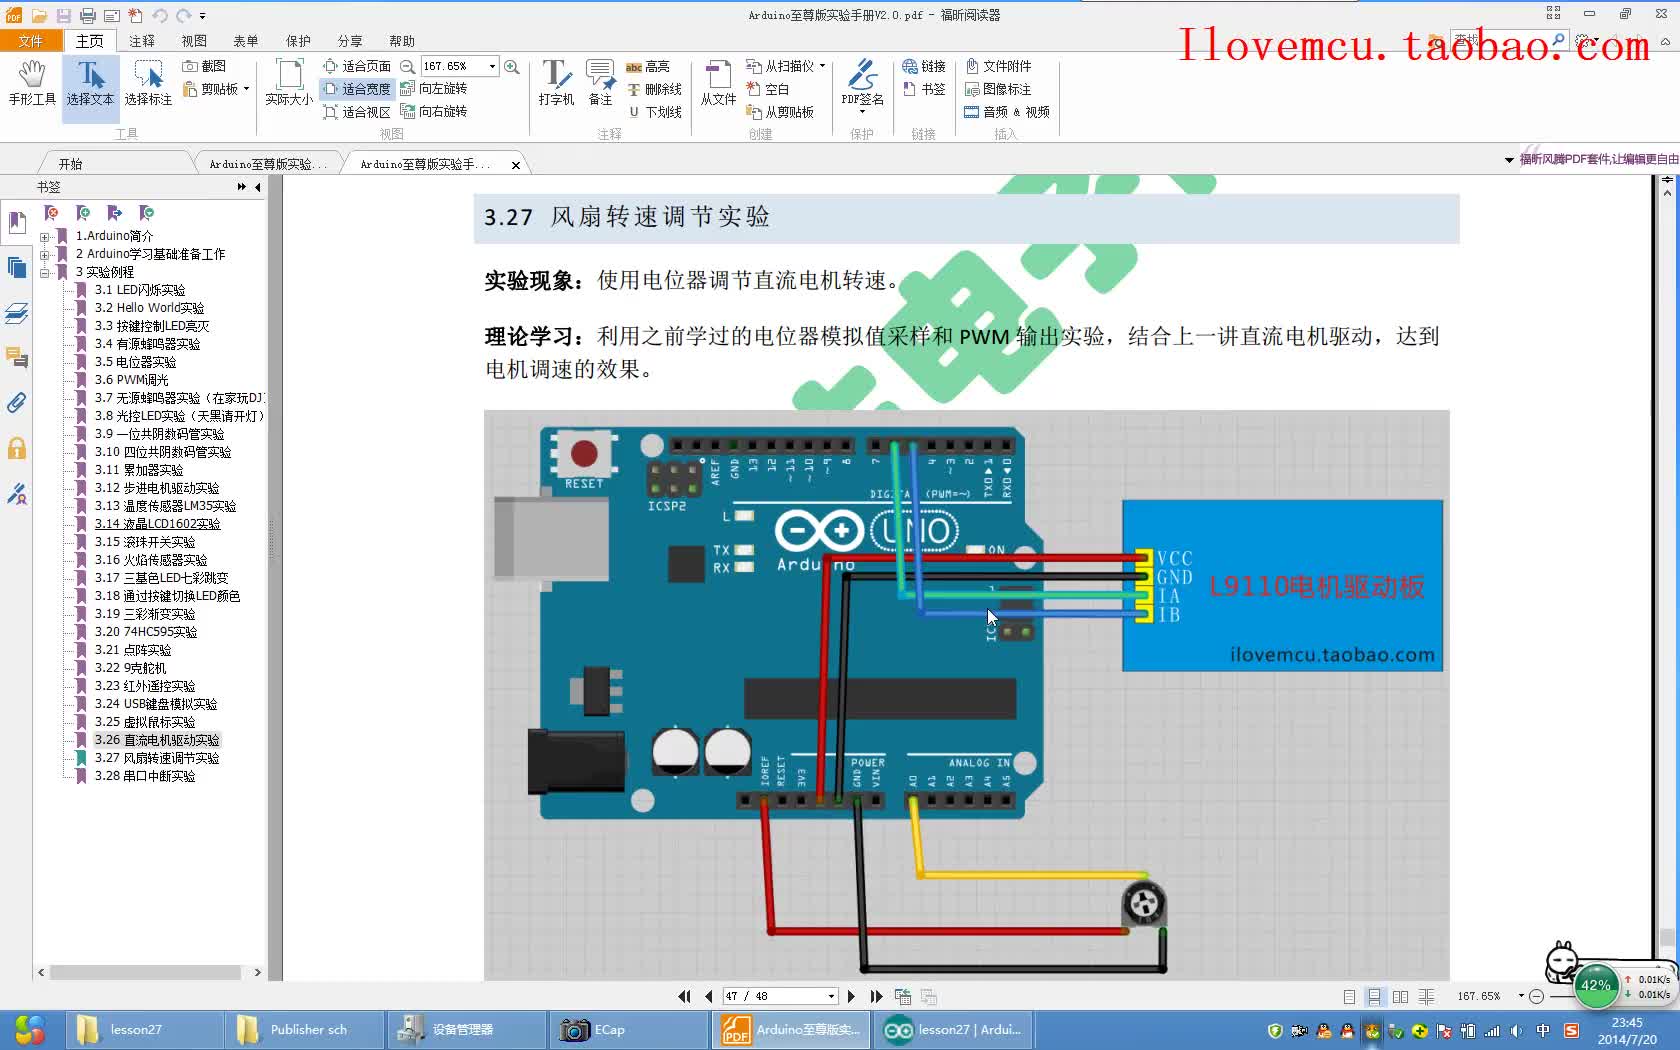Open bookmark 3.27 风扇转速调节实验
The width and height of the screenshot is (1680, 1050).
coord(157,758)
